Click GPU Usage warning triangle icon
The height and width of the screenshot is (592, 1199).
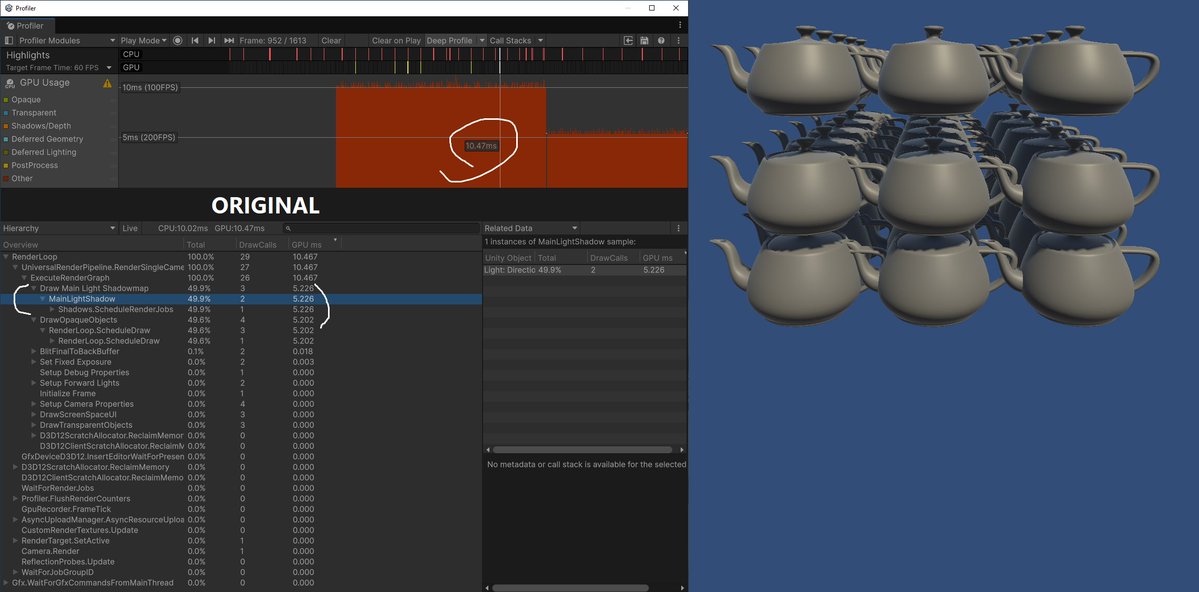107,83
